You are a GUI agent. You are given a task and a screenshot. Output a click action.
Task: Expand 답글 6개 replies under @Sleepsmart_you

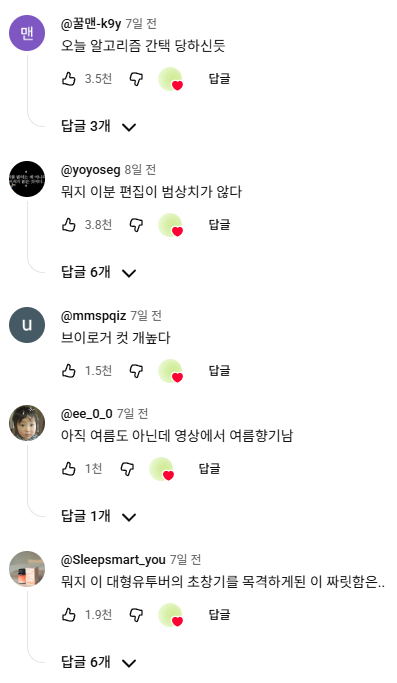pos(98,662)
